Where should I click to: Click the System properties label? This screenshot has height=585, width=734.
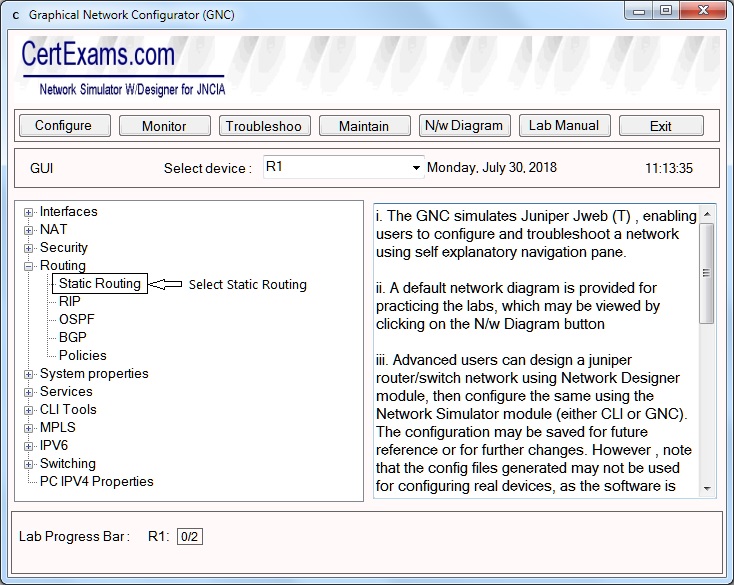point(94,373)
